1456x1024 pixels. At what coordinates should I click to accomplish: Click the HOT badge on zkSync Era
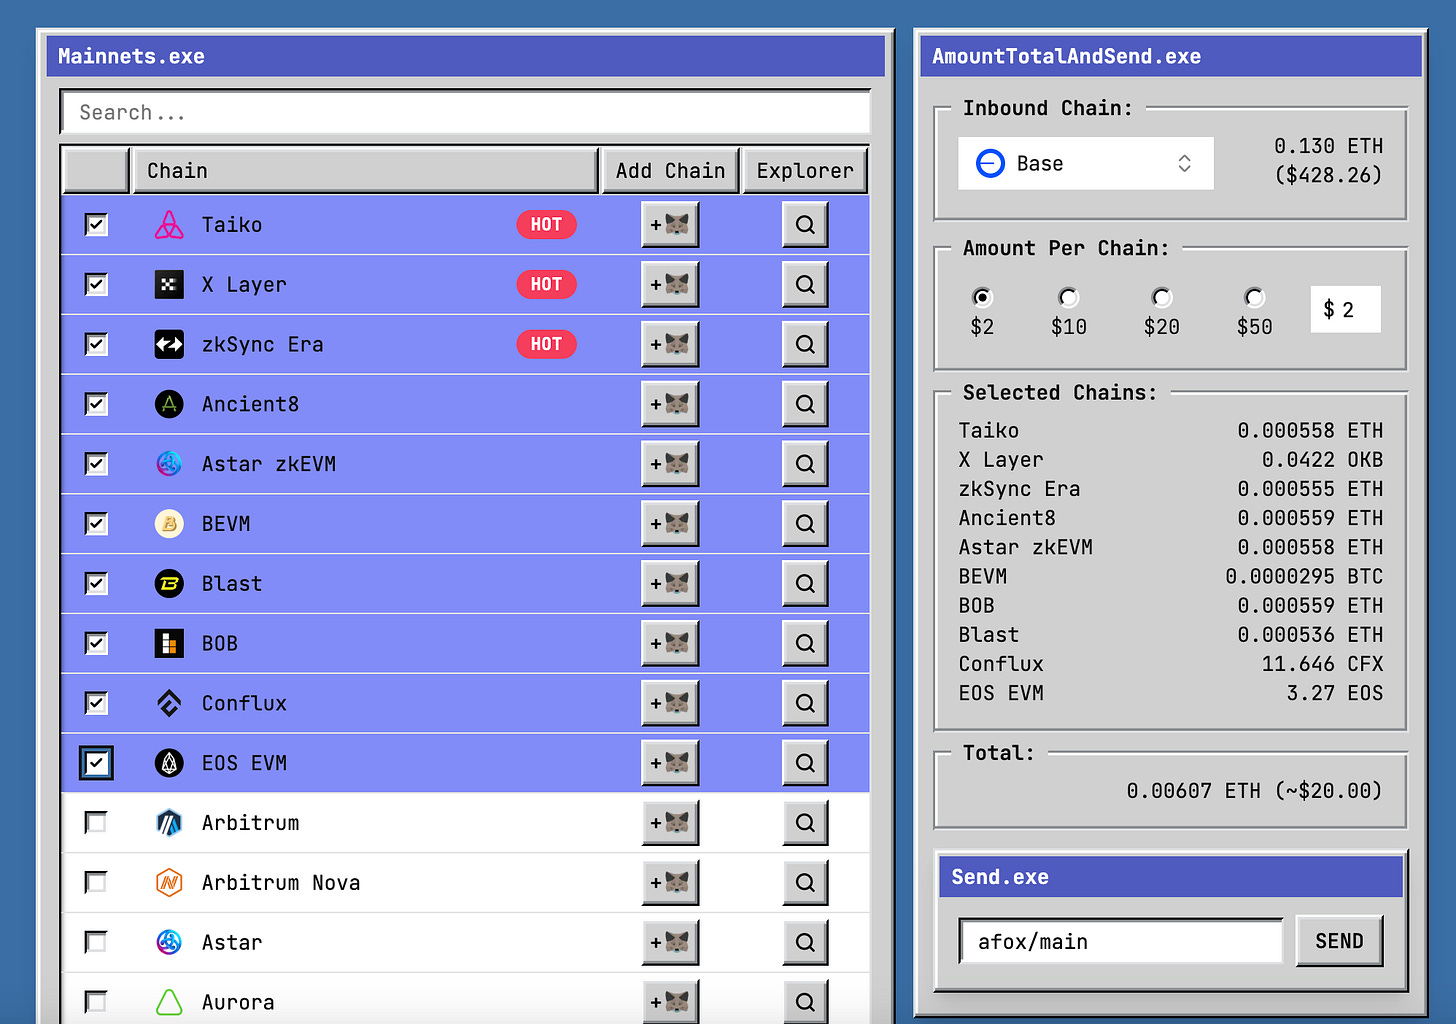click(546, 344)
